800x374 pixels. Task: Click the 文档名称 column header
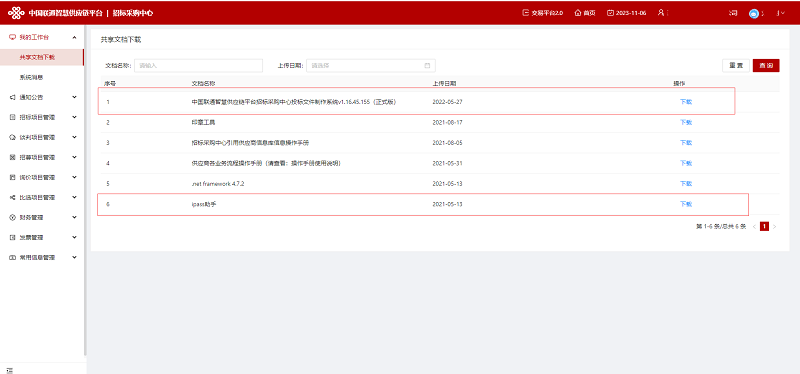pyautogui.click(x=203, y=83)
